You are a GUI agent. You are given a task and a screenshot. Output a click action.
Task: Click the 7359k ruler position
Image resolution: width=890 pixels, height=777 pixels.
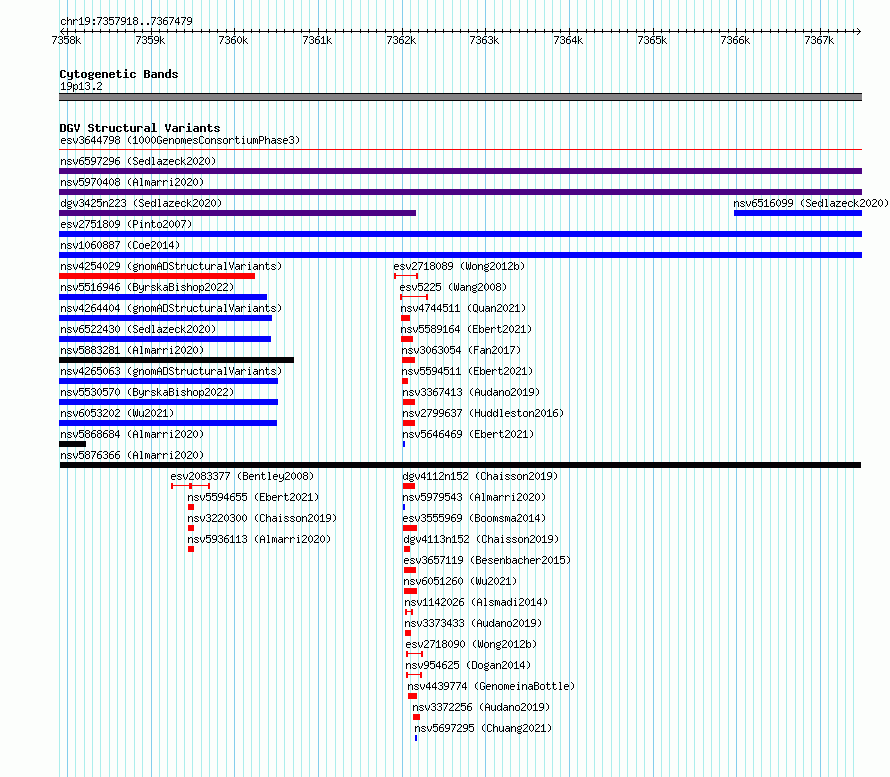[x=150, y=40]
